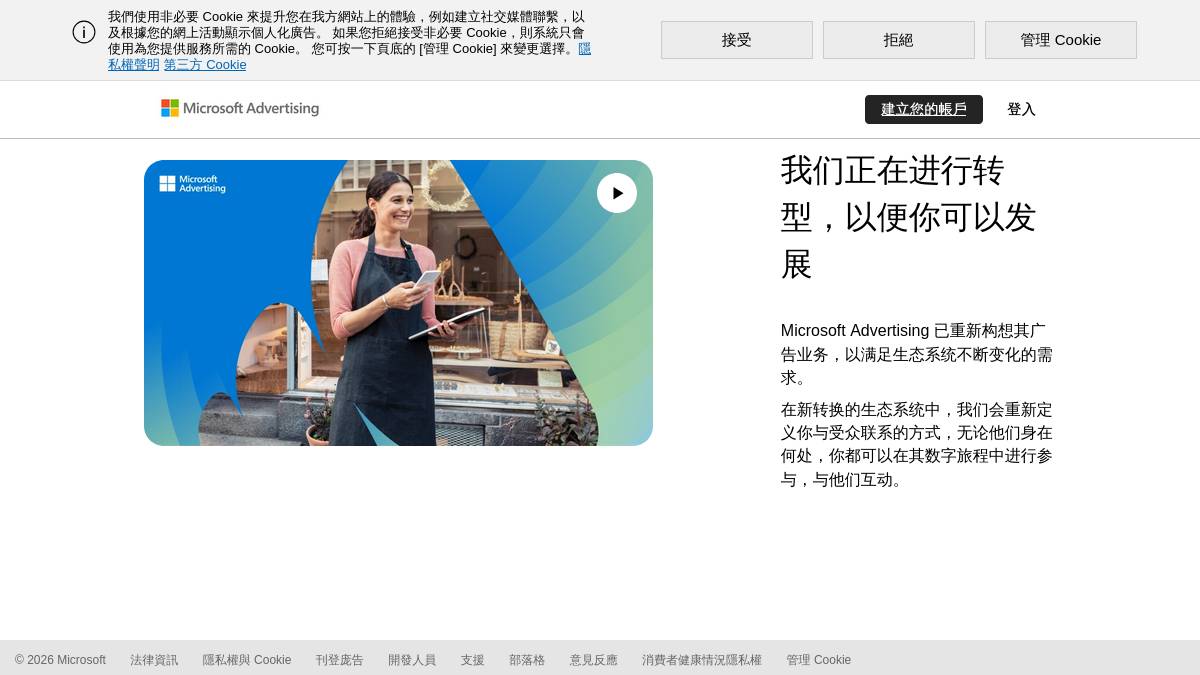Viewport: 1200px width, 675px height.
Task: Open the video thumbnail of the woman with the tablet
Action: [x=398, y=303]
